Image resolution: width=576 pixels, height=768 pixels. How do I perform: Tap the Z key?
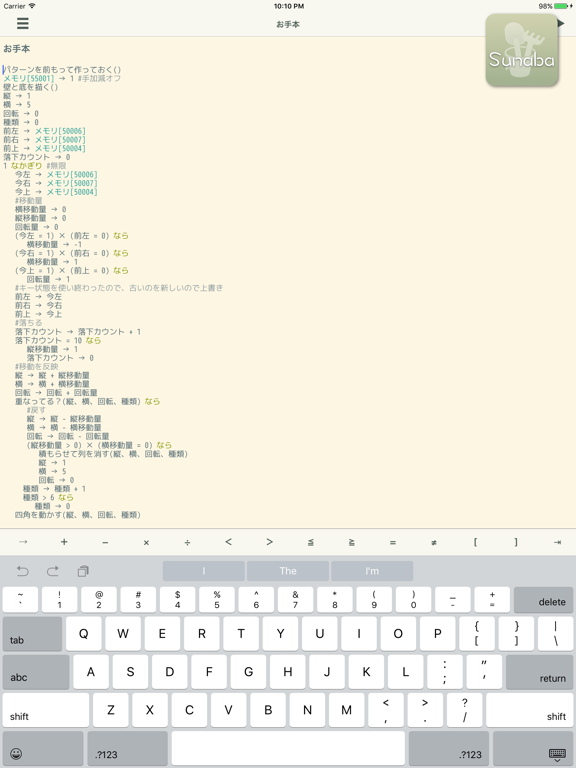point(111,710)
